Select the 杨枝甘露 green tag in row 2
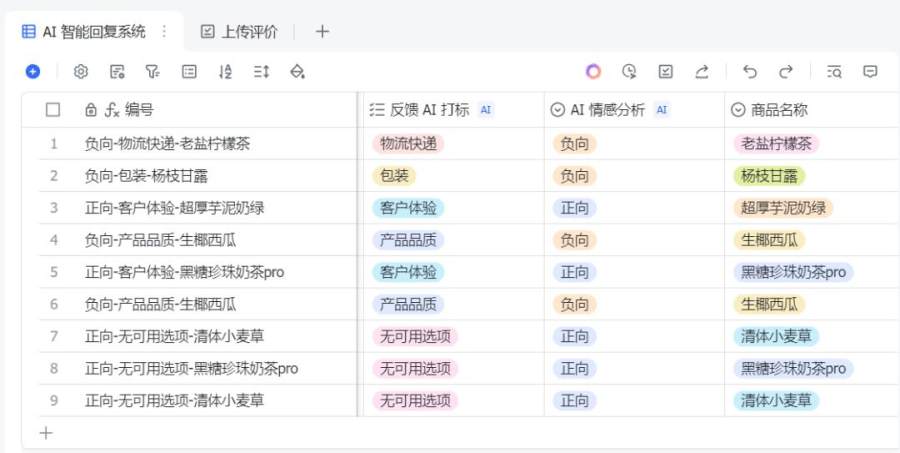 pos(768,176)
